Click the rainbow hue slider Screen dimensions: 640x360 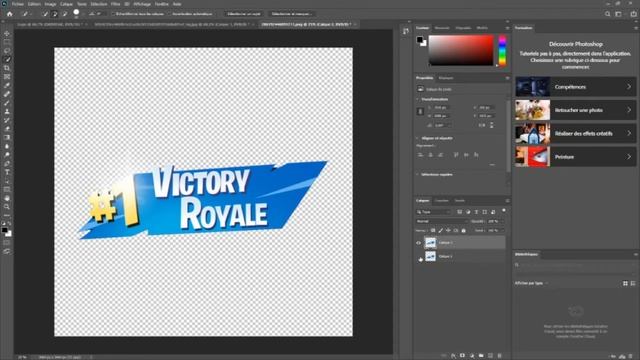[x=502, y=50]
